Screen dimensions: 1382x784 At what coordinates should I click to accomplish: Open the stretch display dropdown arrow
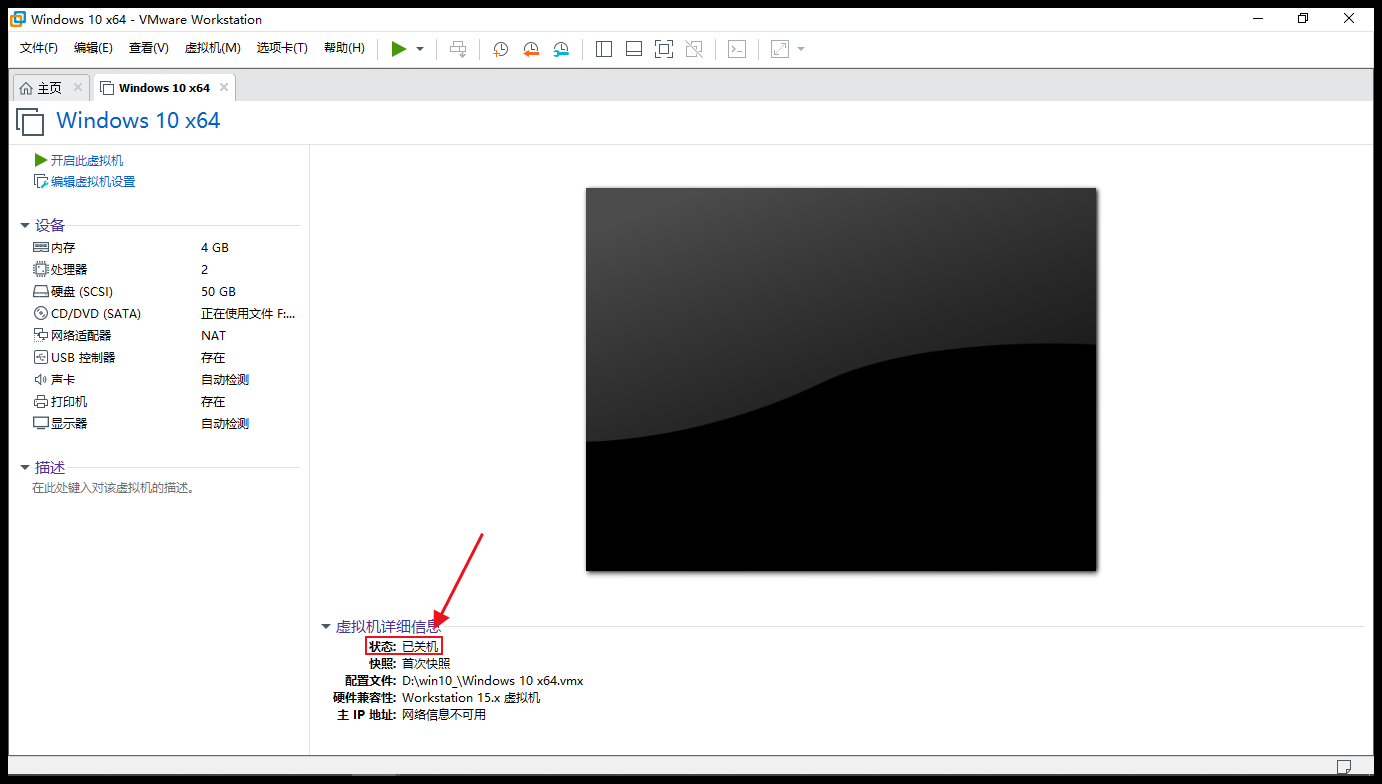click(801, 49)
